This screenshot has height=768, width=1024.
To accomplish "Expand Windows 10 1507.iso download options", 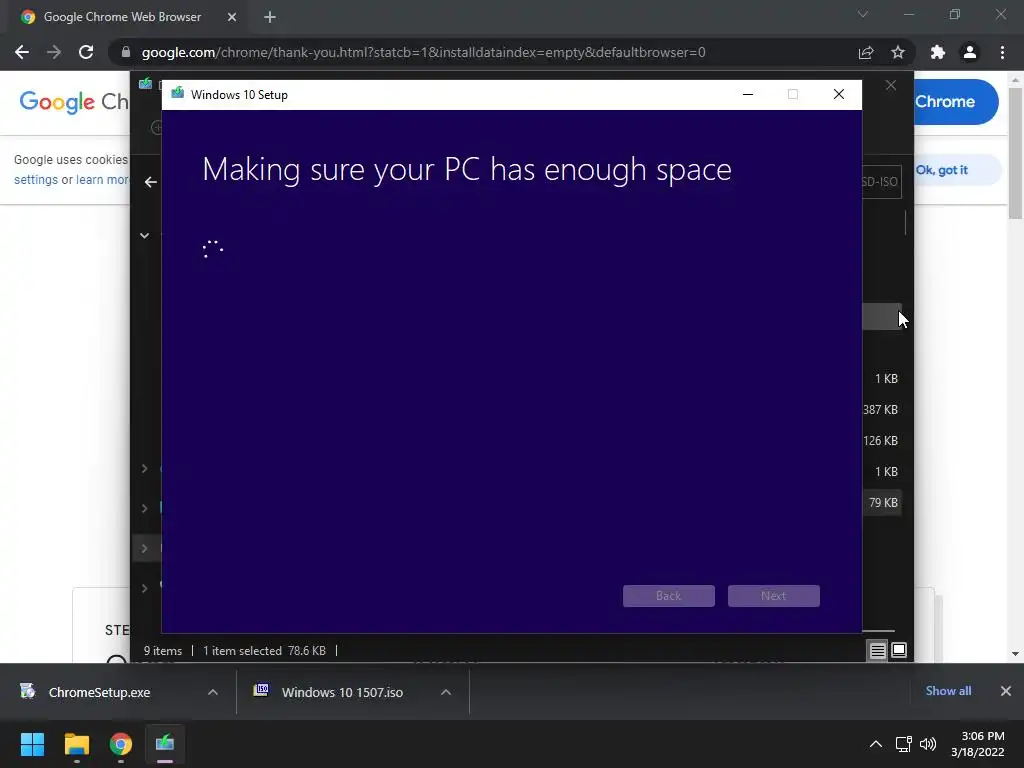I will point(446,692).
